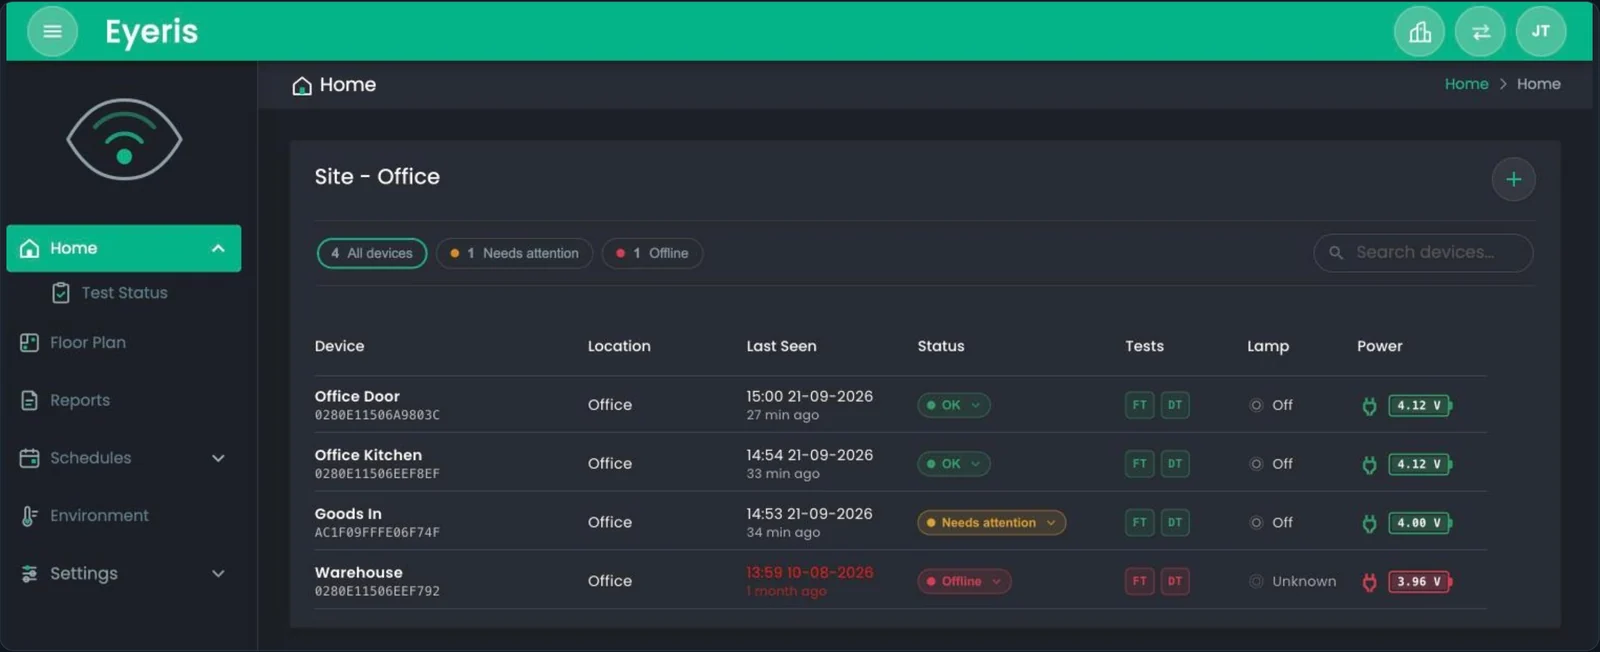The image size is (1600, 652).
Task: Collapse the Home sidebar section chevron
Action: tap(218, 248)
